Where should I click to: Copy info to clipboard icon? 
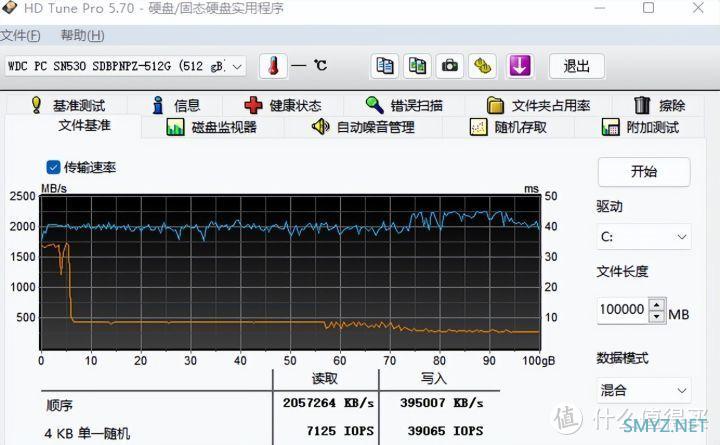pyautogui.click(x=384, y=66)
